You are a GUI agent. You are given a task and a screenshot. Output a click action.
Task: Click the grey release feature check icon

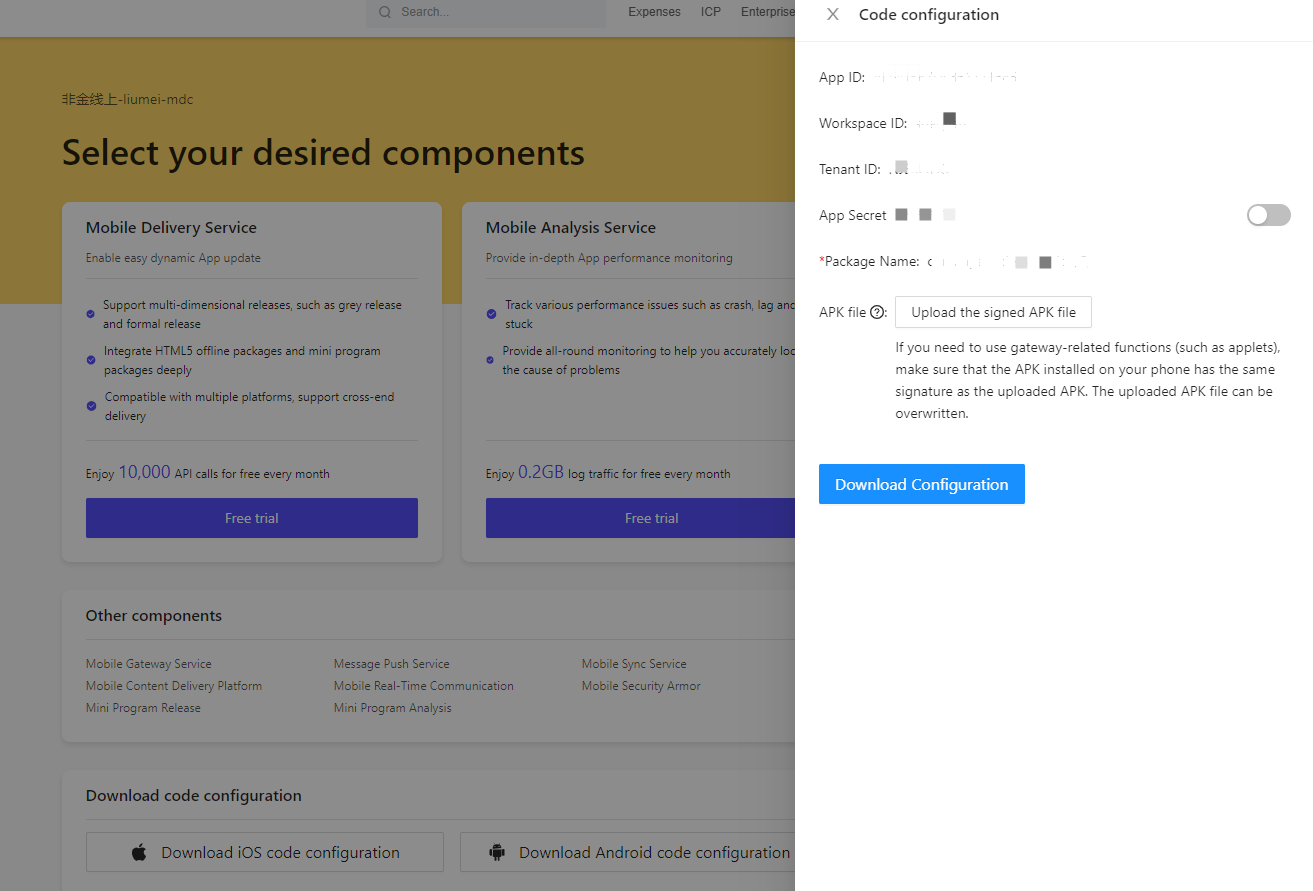coord(91,314)
